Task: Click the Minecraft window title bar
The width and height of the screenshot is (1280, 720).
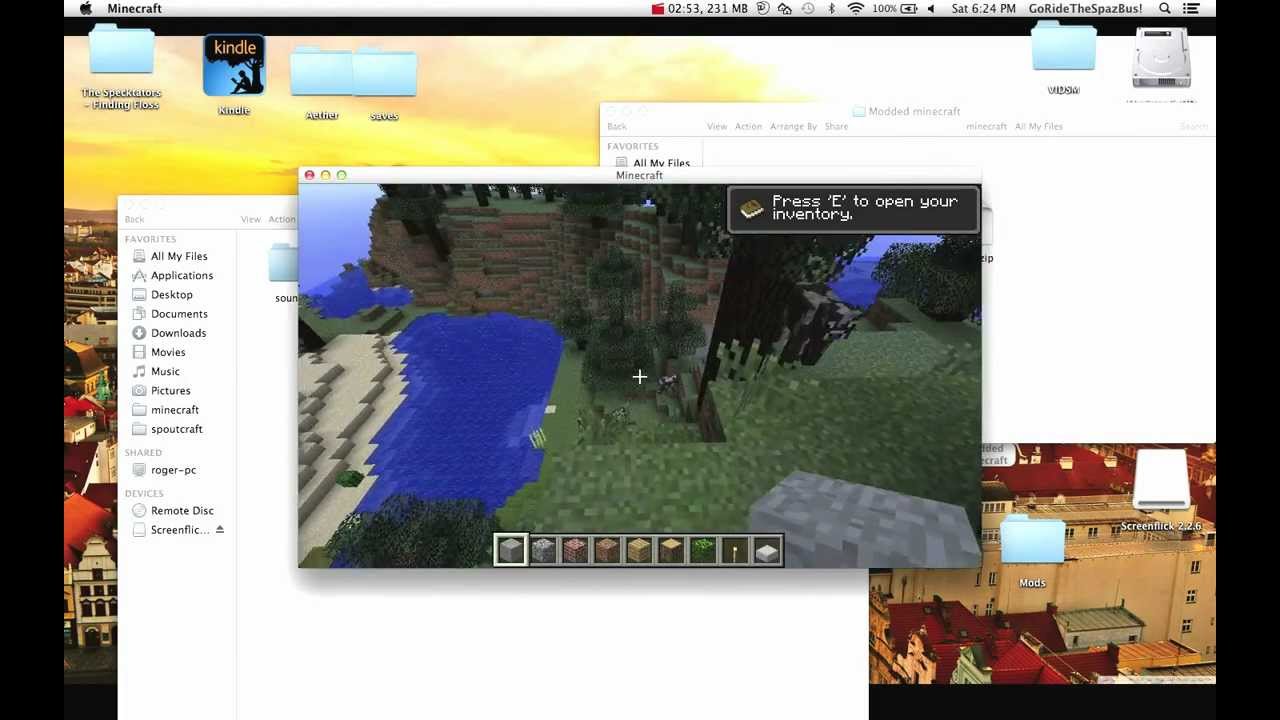Action: [x=639, y=175]
